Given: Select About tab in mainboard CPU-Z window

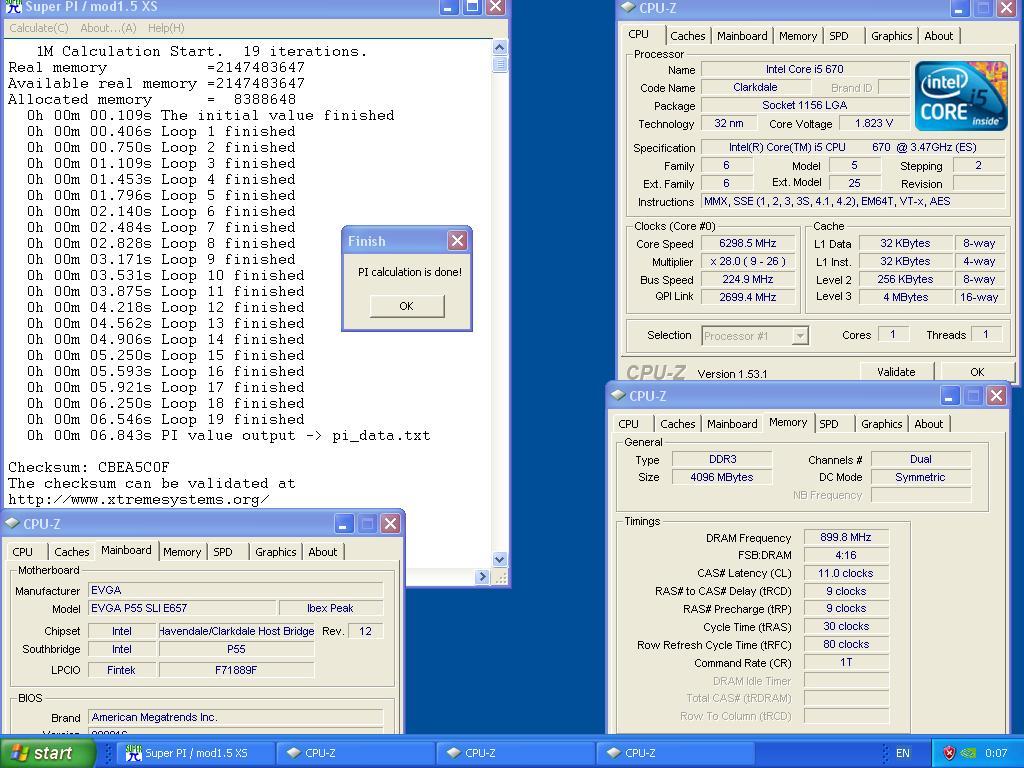Looking at the screenshot, I should pyautogui.click(x=323, y=552).
